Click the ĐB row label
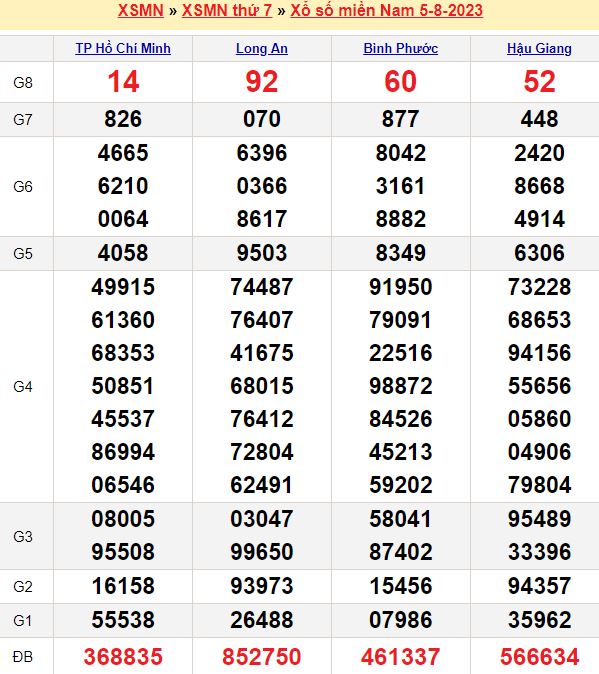 (23, 657)
